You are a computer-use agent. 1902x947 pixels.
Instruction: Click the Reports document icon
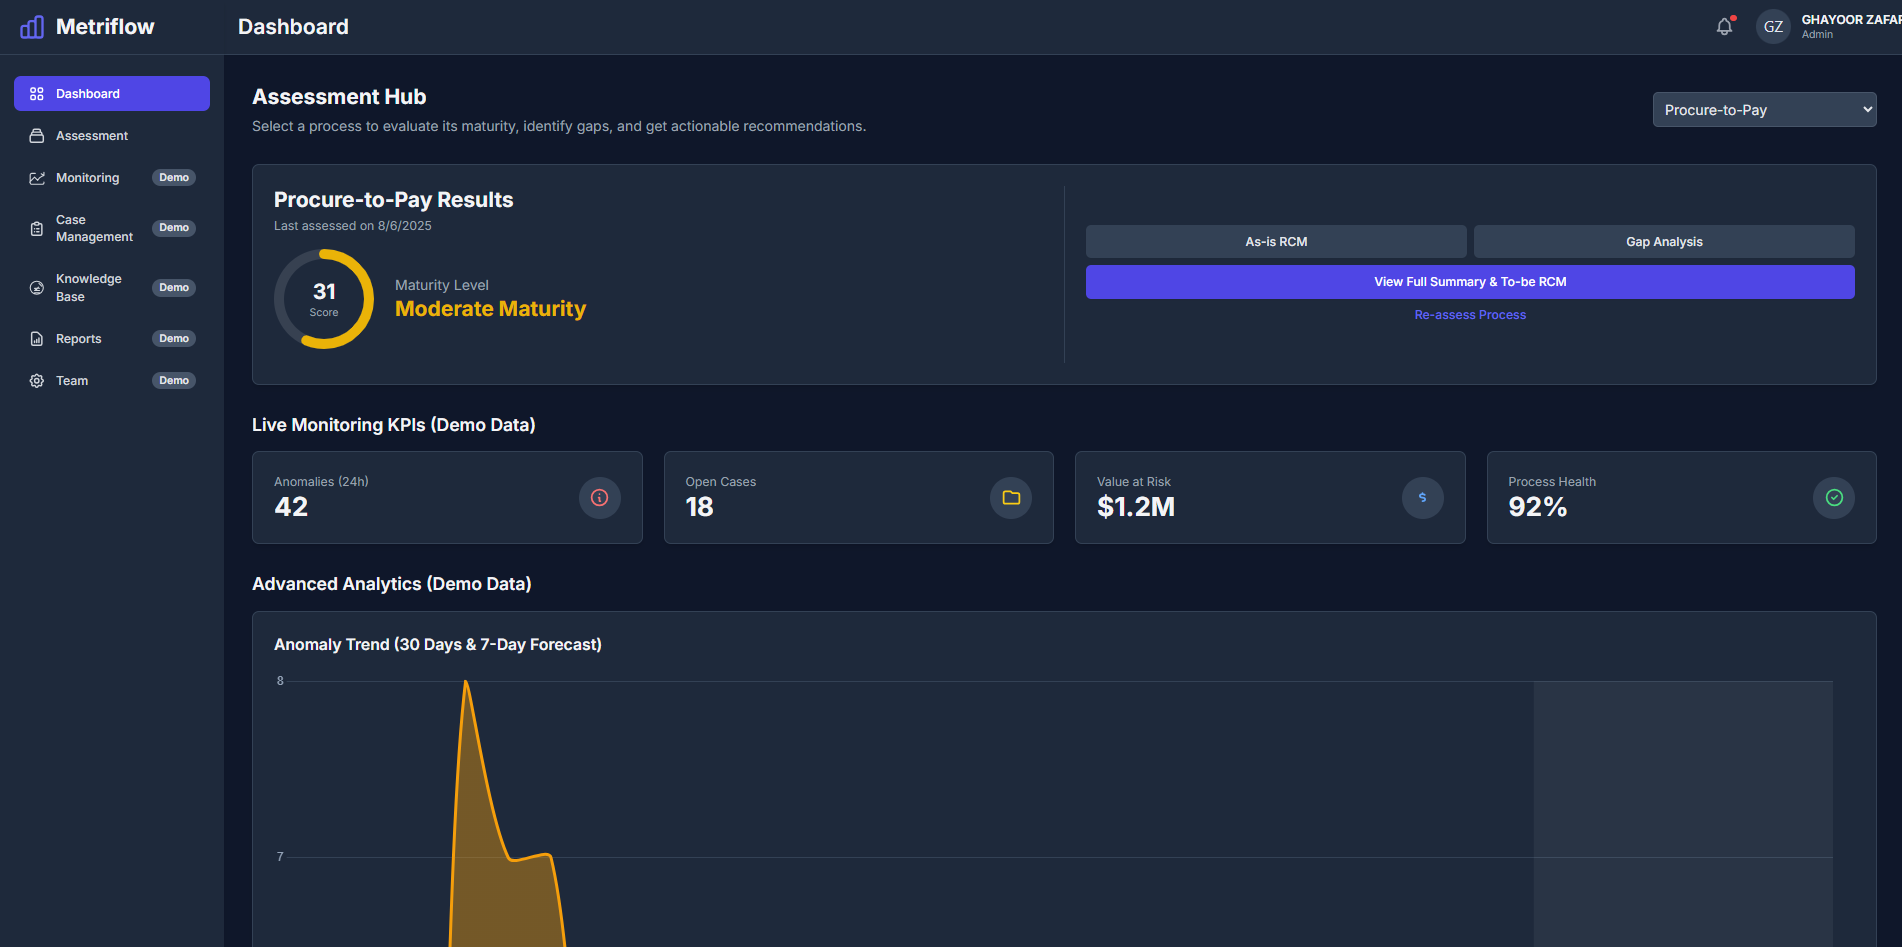pos(36,338)
